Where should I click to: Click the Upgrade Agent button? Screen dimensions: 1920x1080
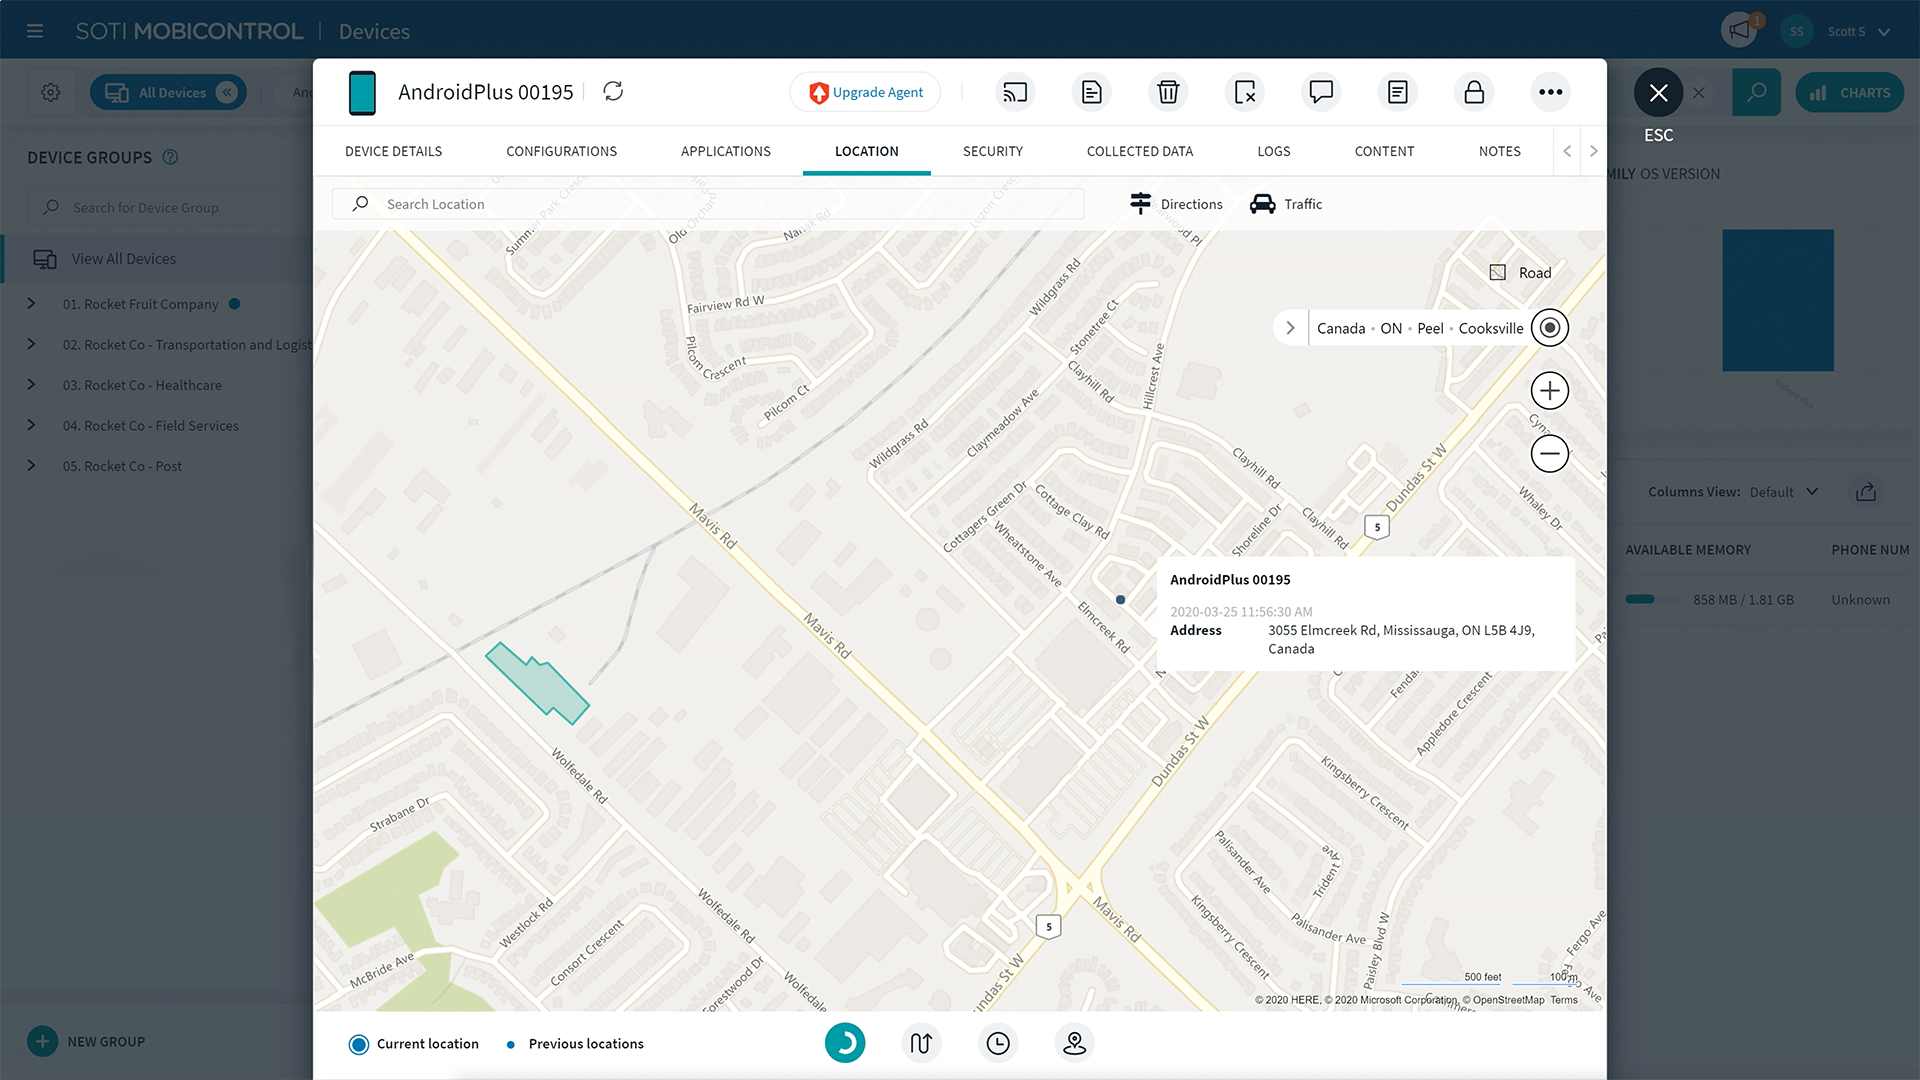pos(865,92)
